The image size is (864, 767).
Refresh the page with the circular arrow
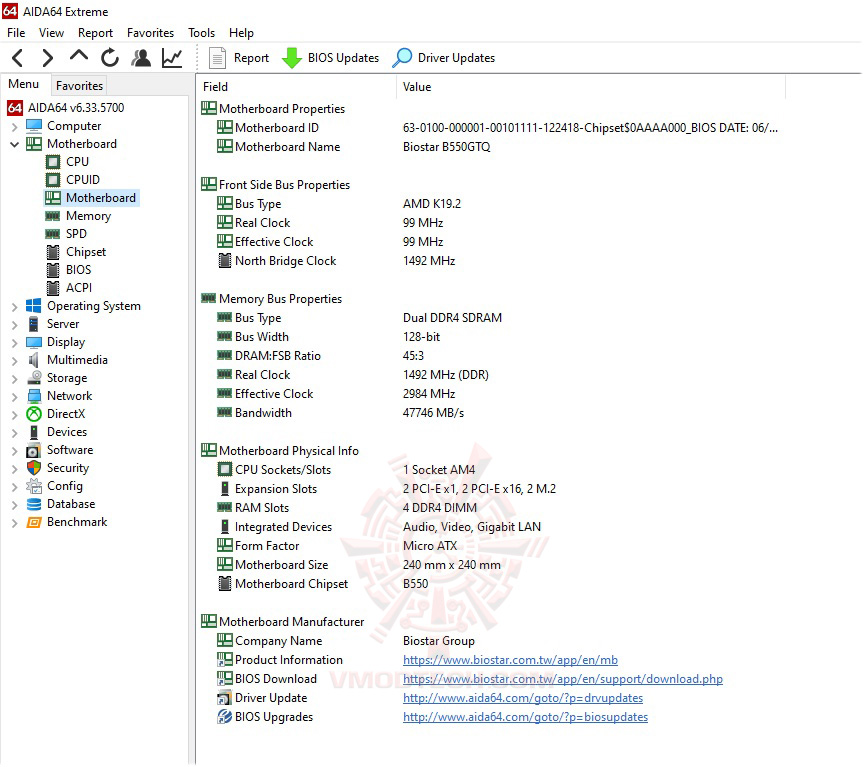tap(110, 57)
